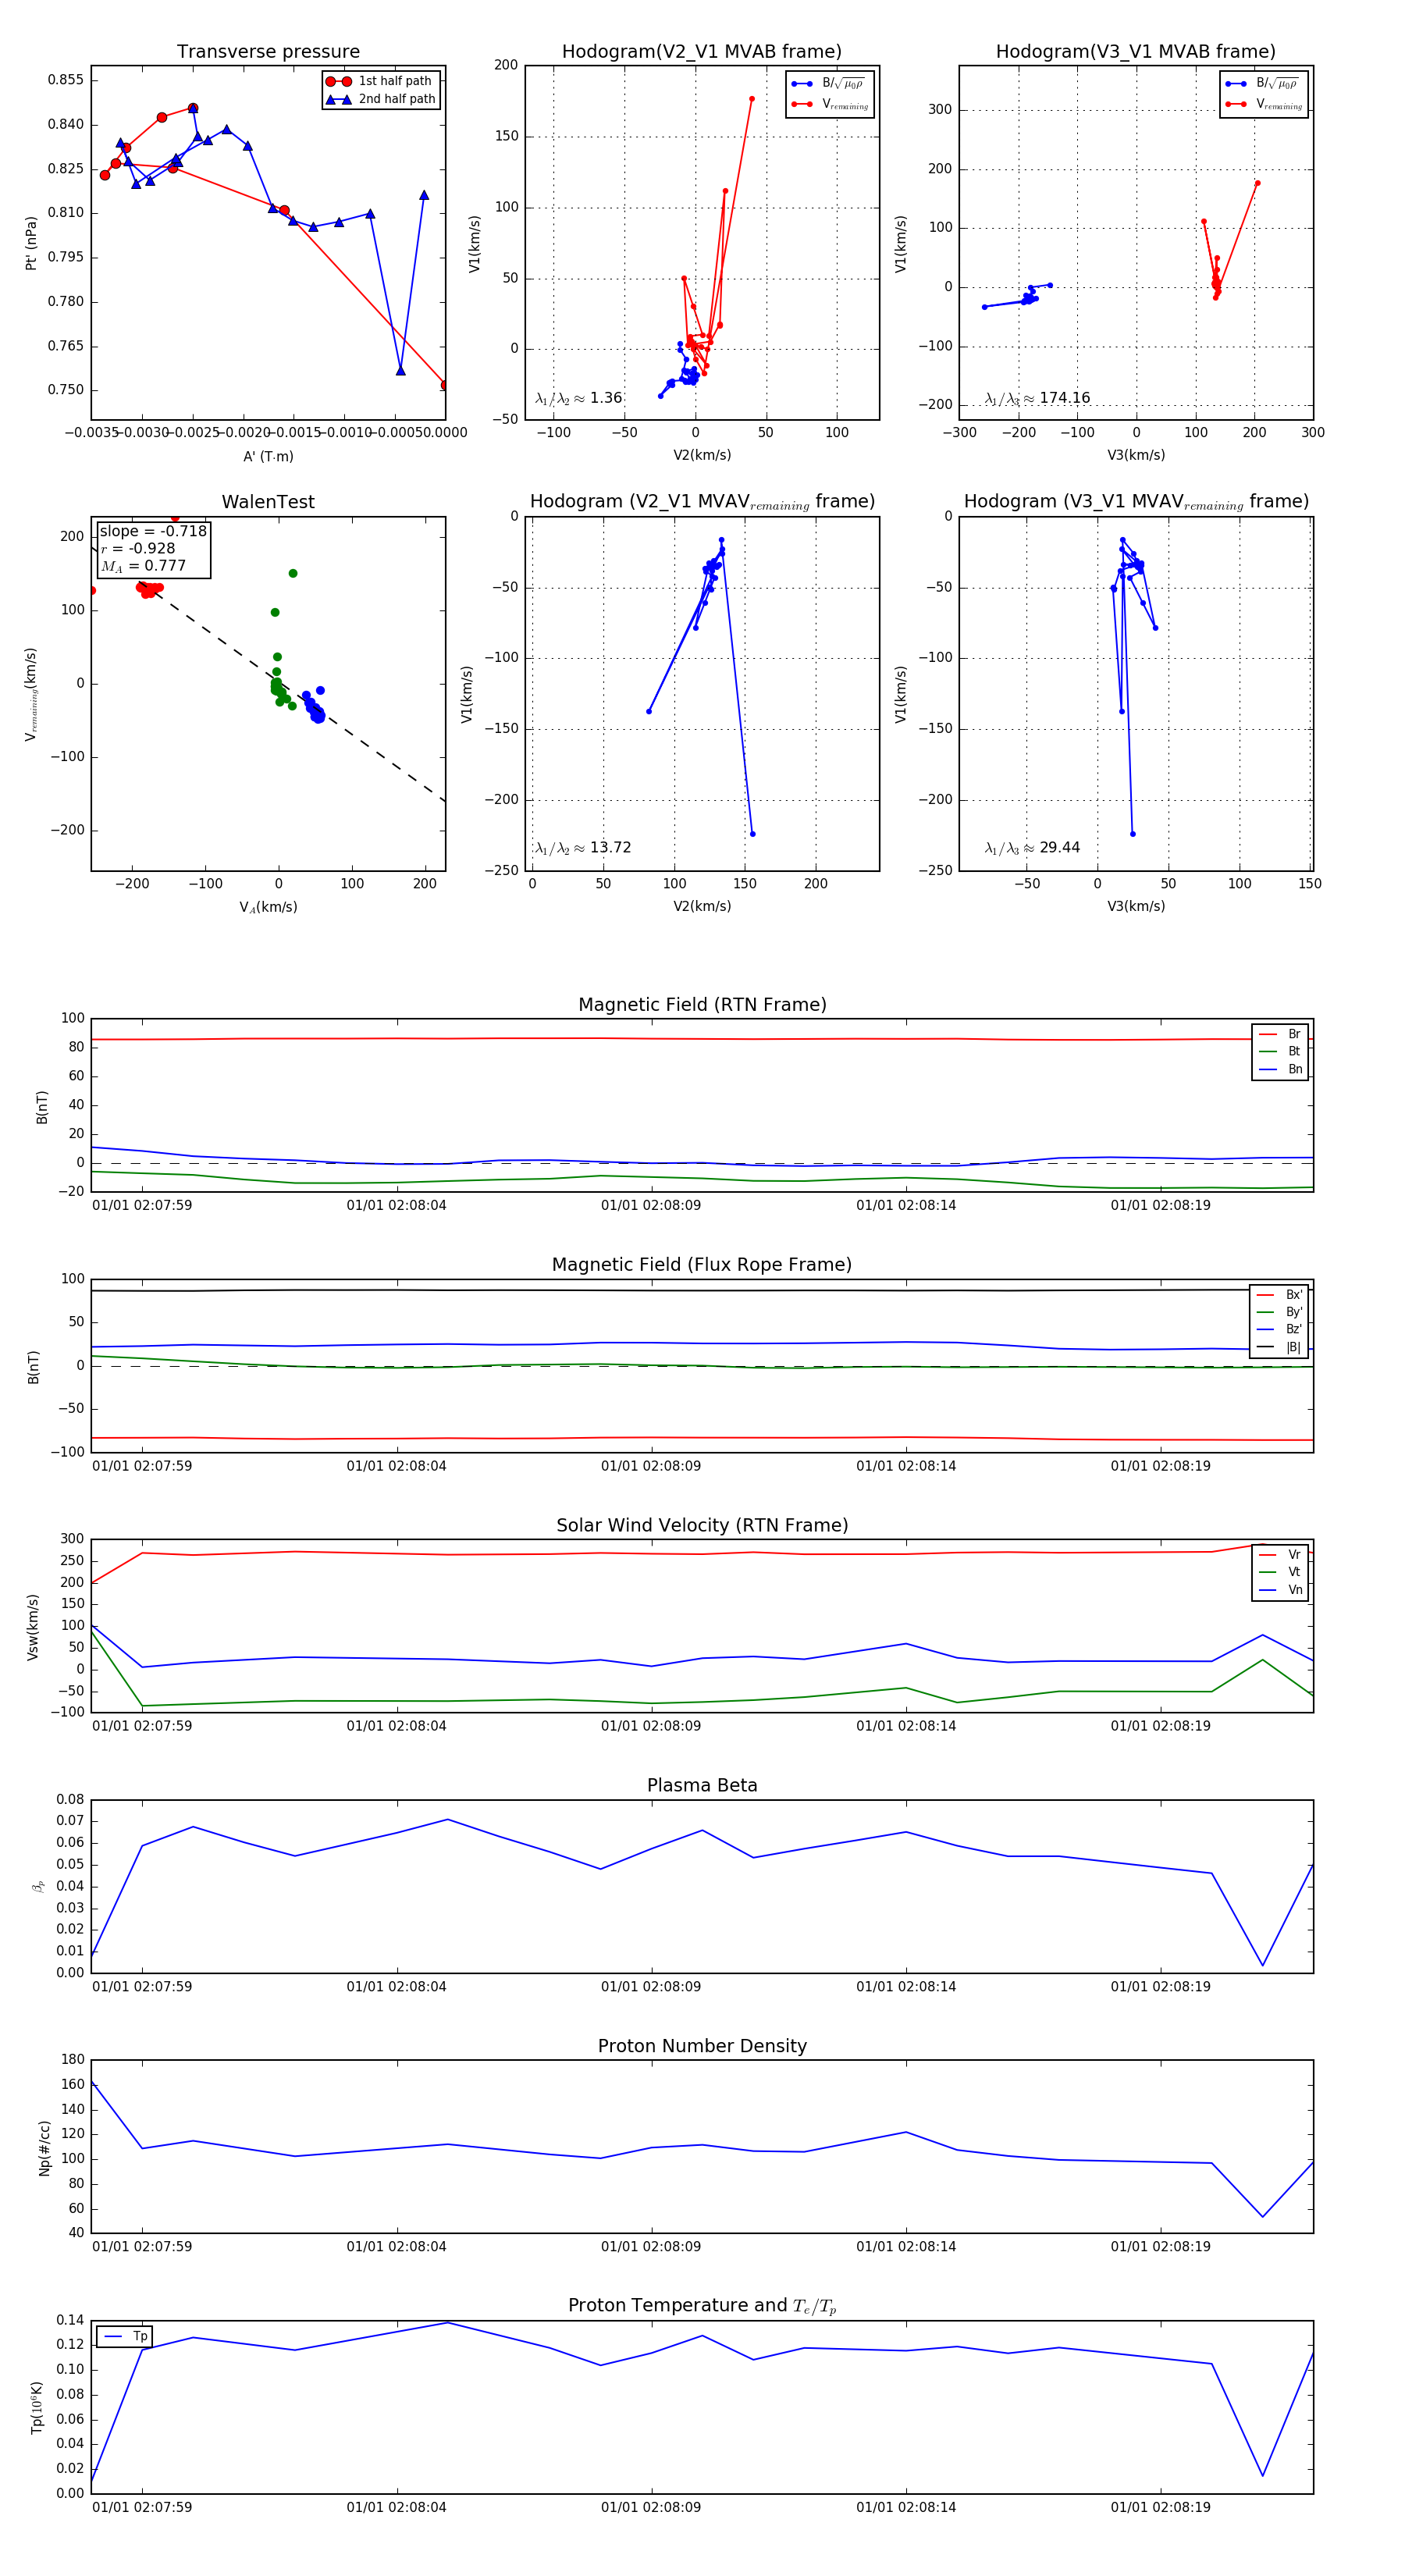Click the 'Transverse pressure' plot title

[x=268, y=52]
